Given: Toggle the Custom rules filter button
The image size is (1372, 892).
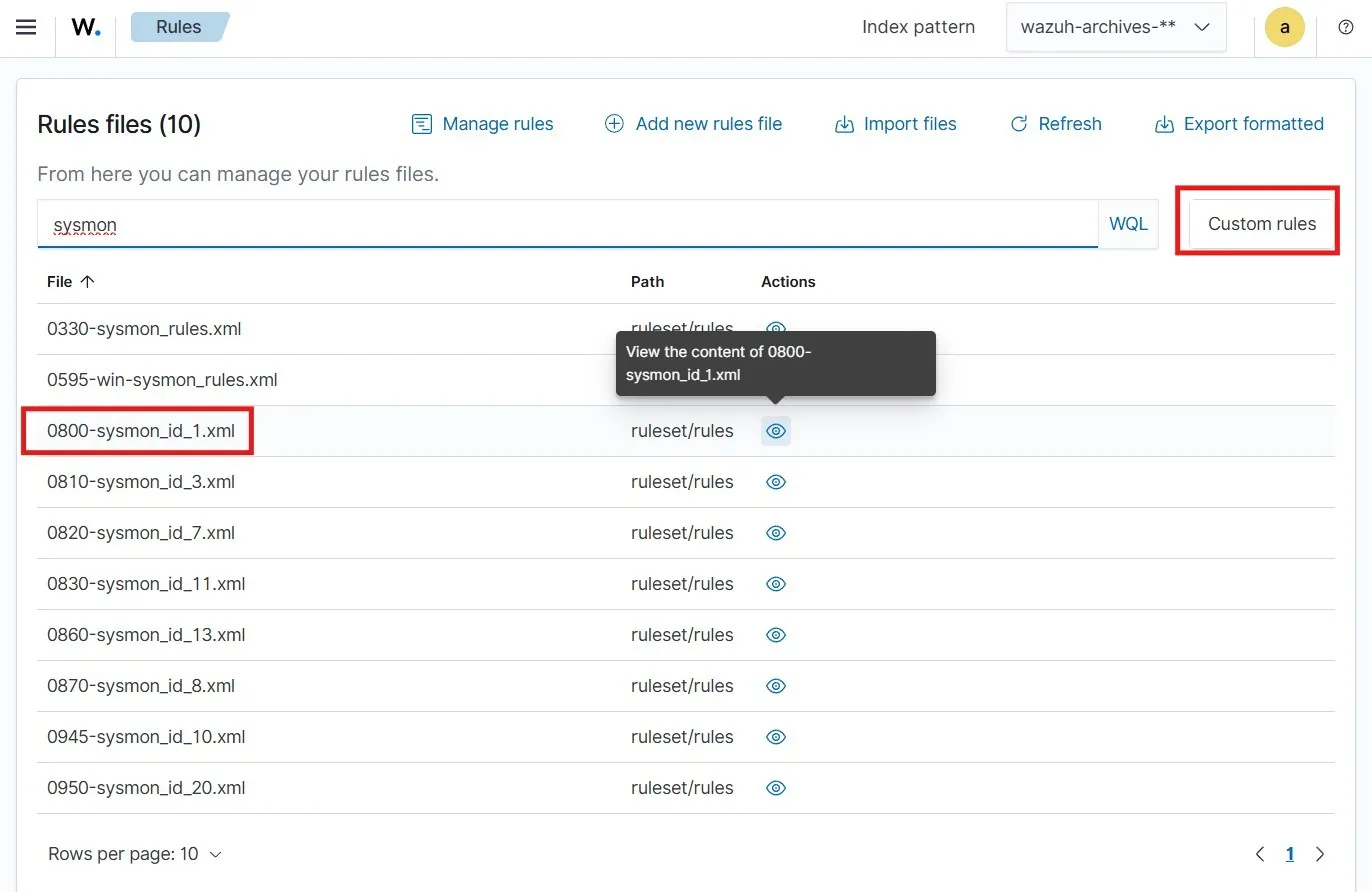Looking at the screenshot, I should pos(1261,224).
